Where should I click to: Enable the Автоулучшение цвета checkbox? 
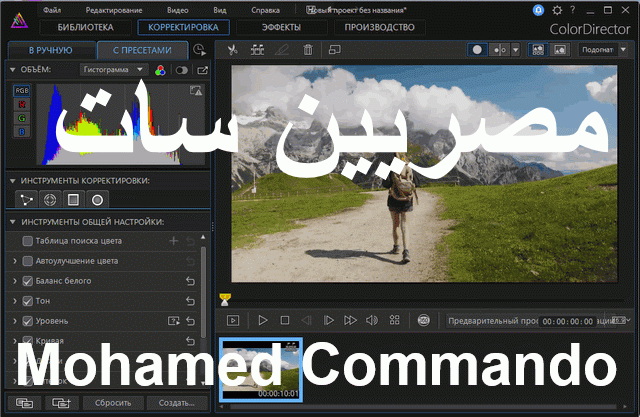28,261
